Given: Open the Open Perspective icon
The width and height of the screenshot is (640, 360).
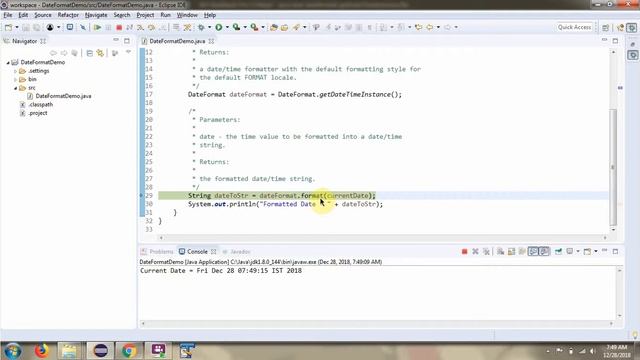Looking at the screenshot, I should [x=606, y=27].
